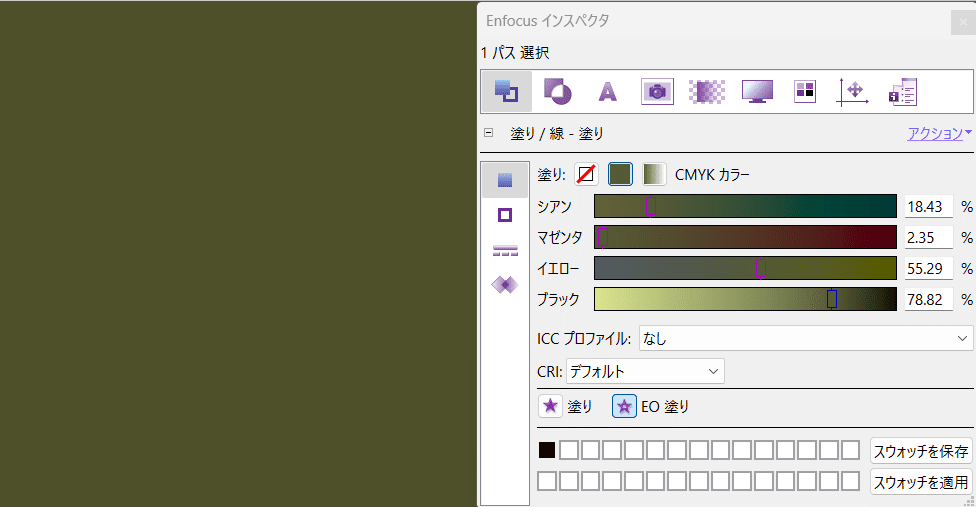Open the document info category icon
Viewport: 976px width, 507px height.
[903, 91]
